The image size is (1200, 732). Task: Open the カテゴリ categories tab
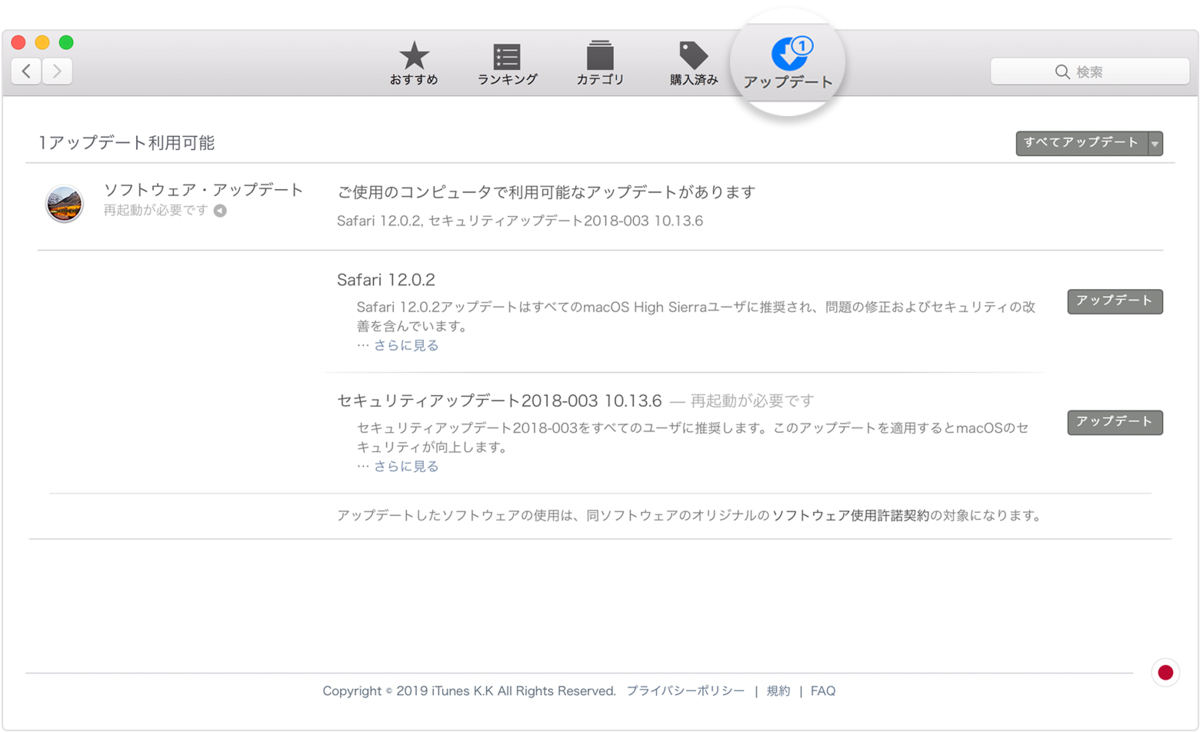(x=600, y=64)
